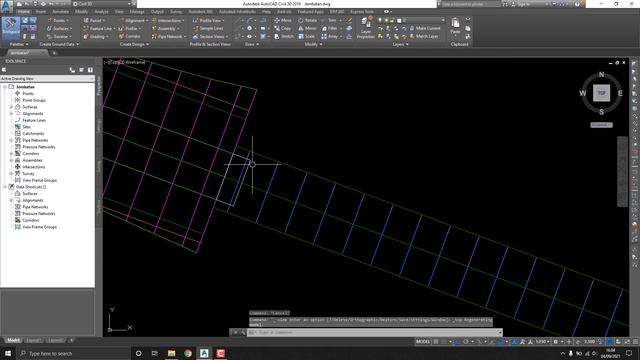Click the Toolspace help icon
Image resolution: width=640 pixels, height=360 pixels.
tap(90, 70)
